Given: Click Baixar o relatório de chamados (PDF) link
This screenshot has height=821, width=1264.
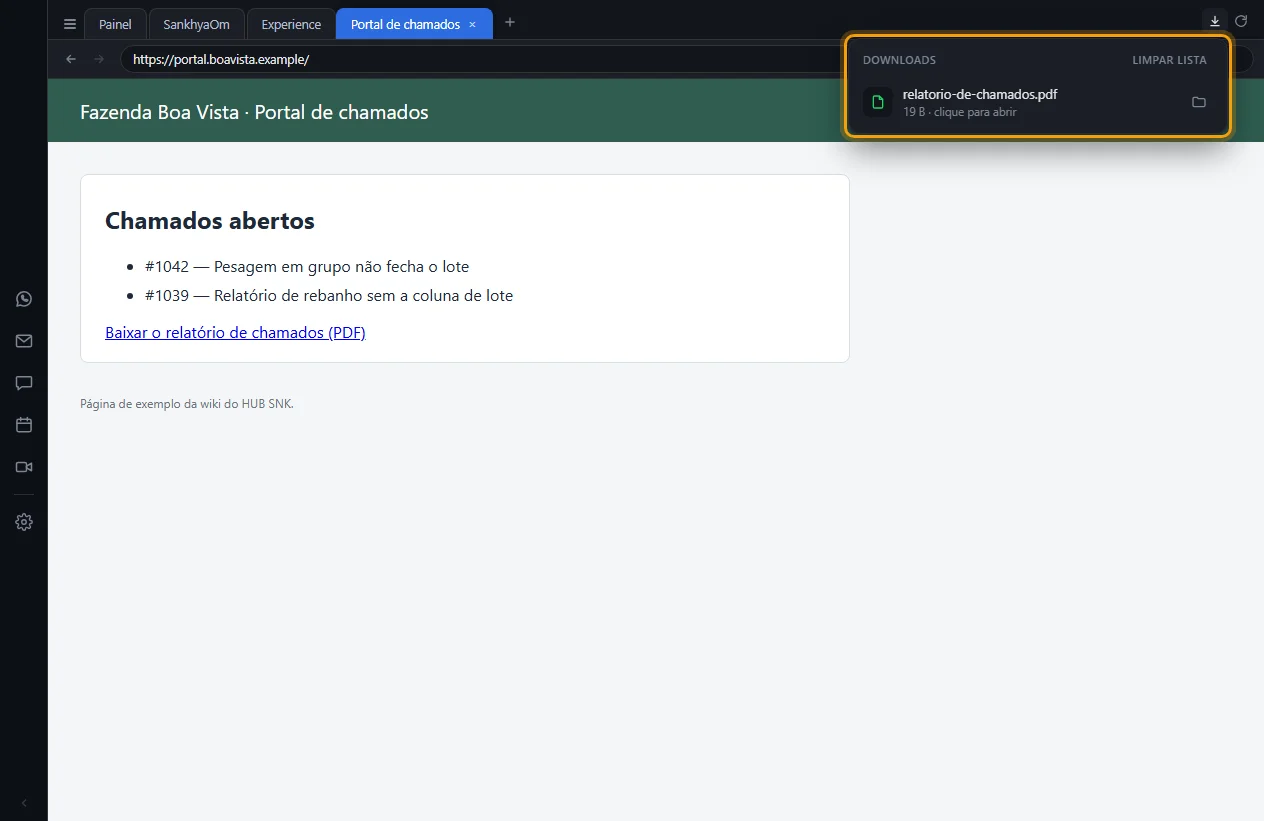Looking at the screenshot, I should [235, 332].
